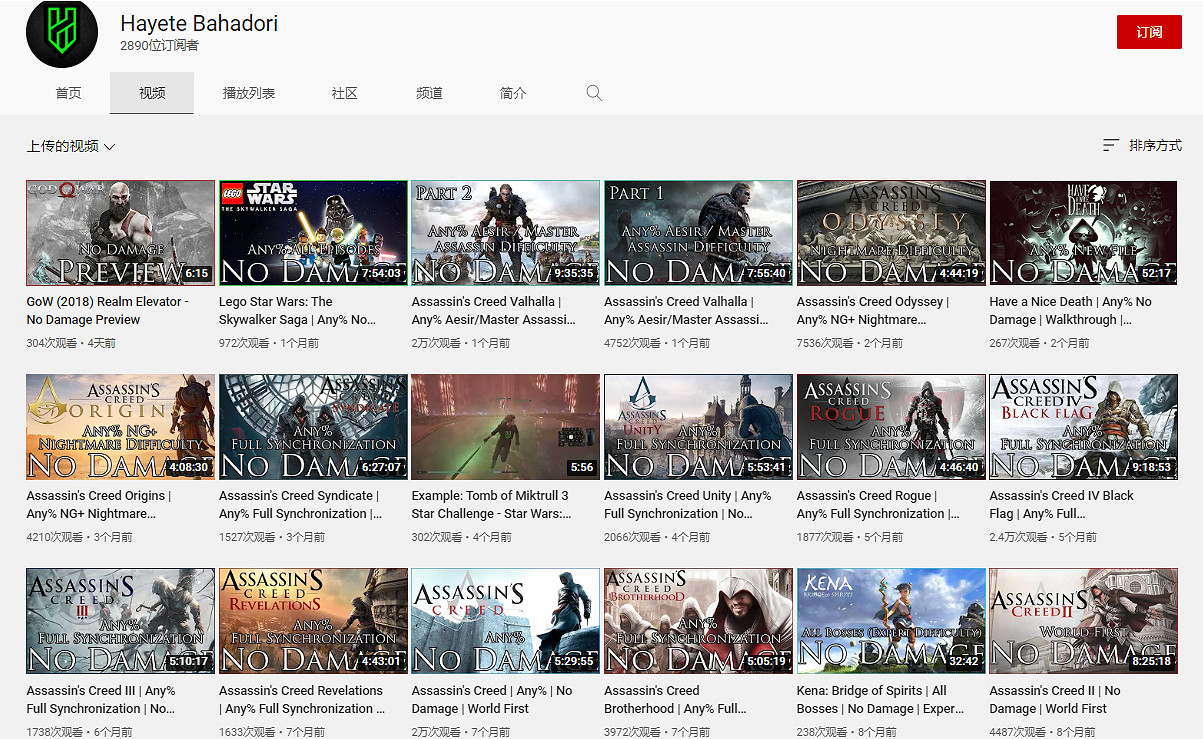Select the 播放列表 tab
The height and width of the screenshot is (739, 1203).
[248, 93]
